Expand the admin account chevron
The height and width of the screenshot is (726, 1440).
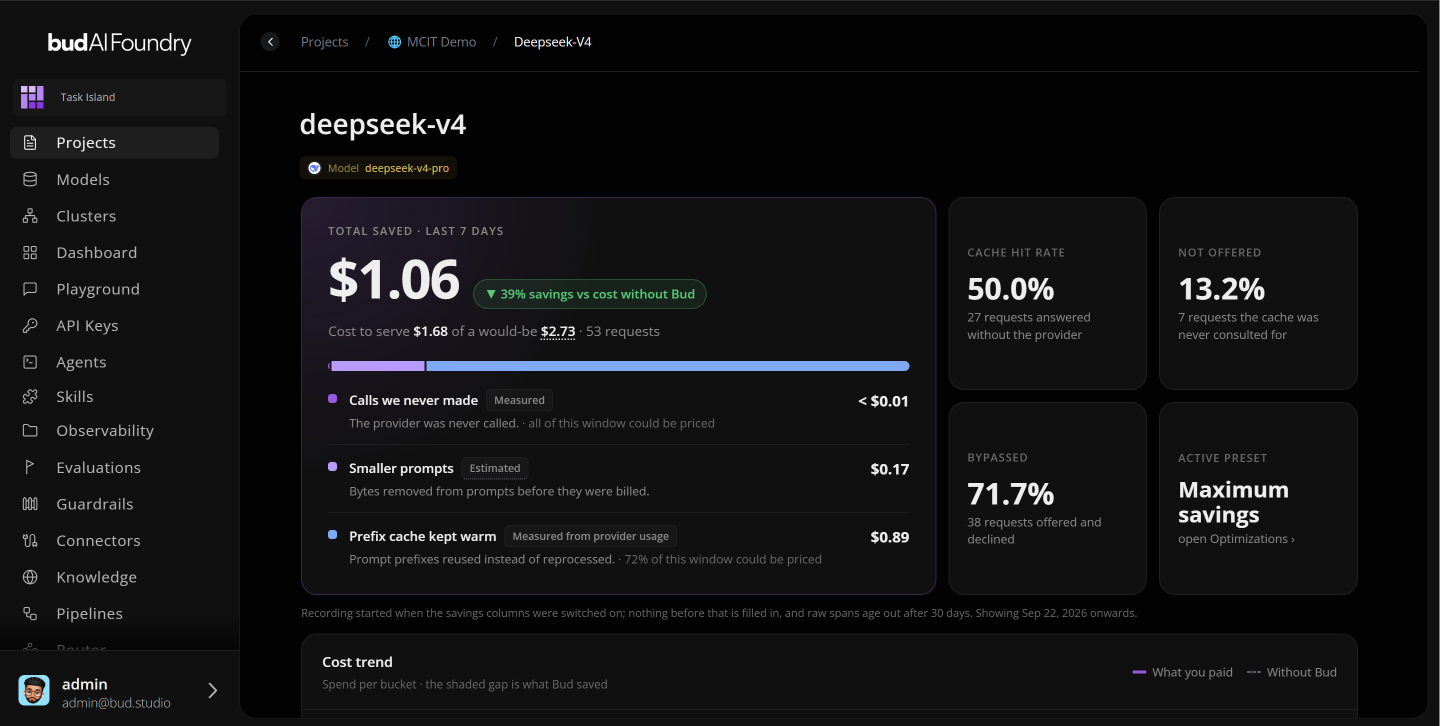tap(212, 690)
